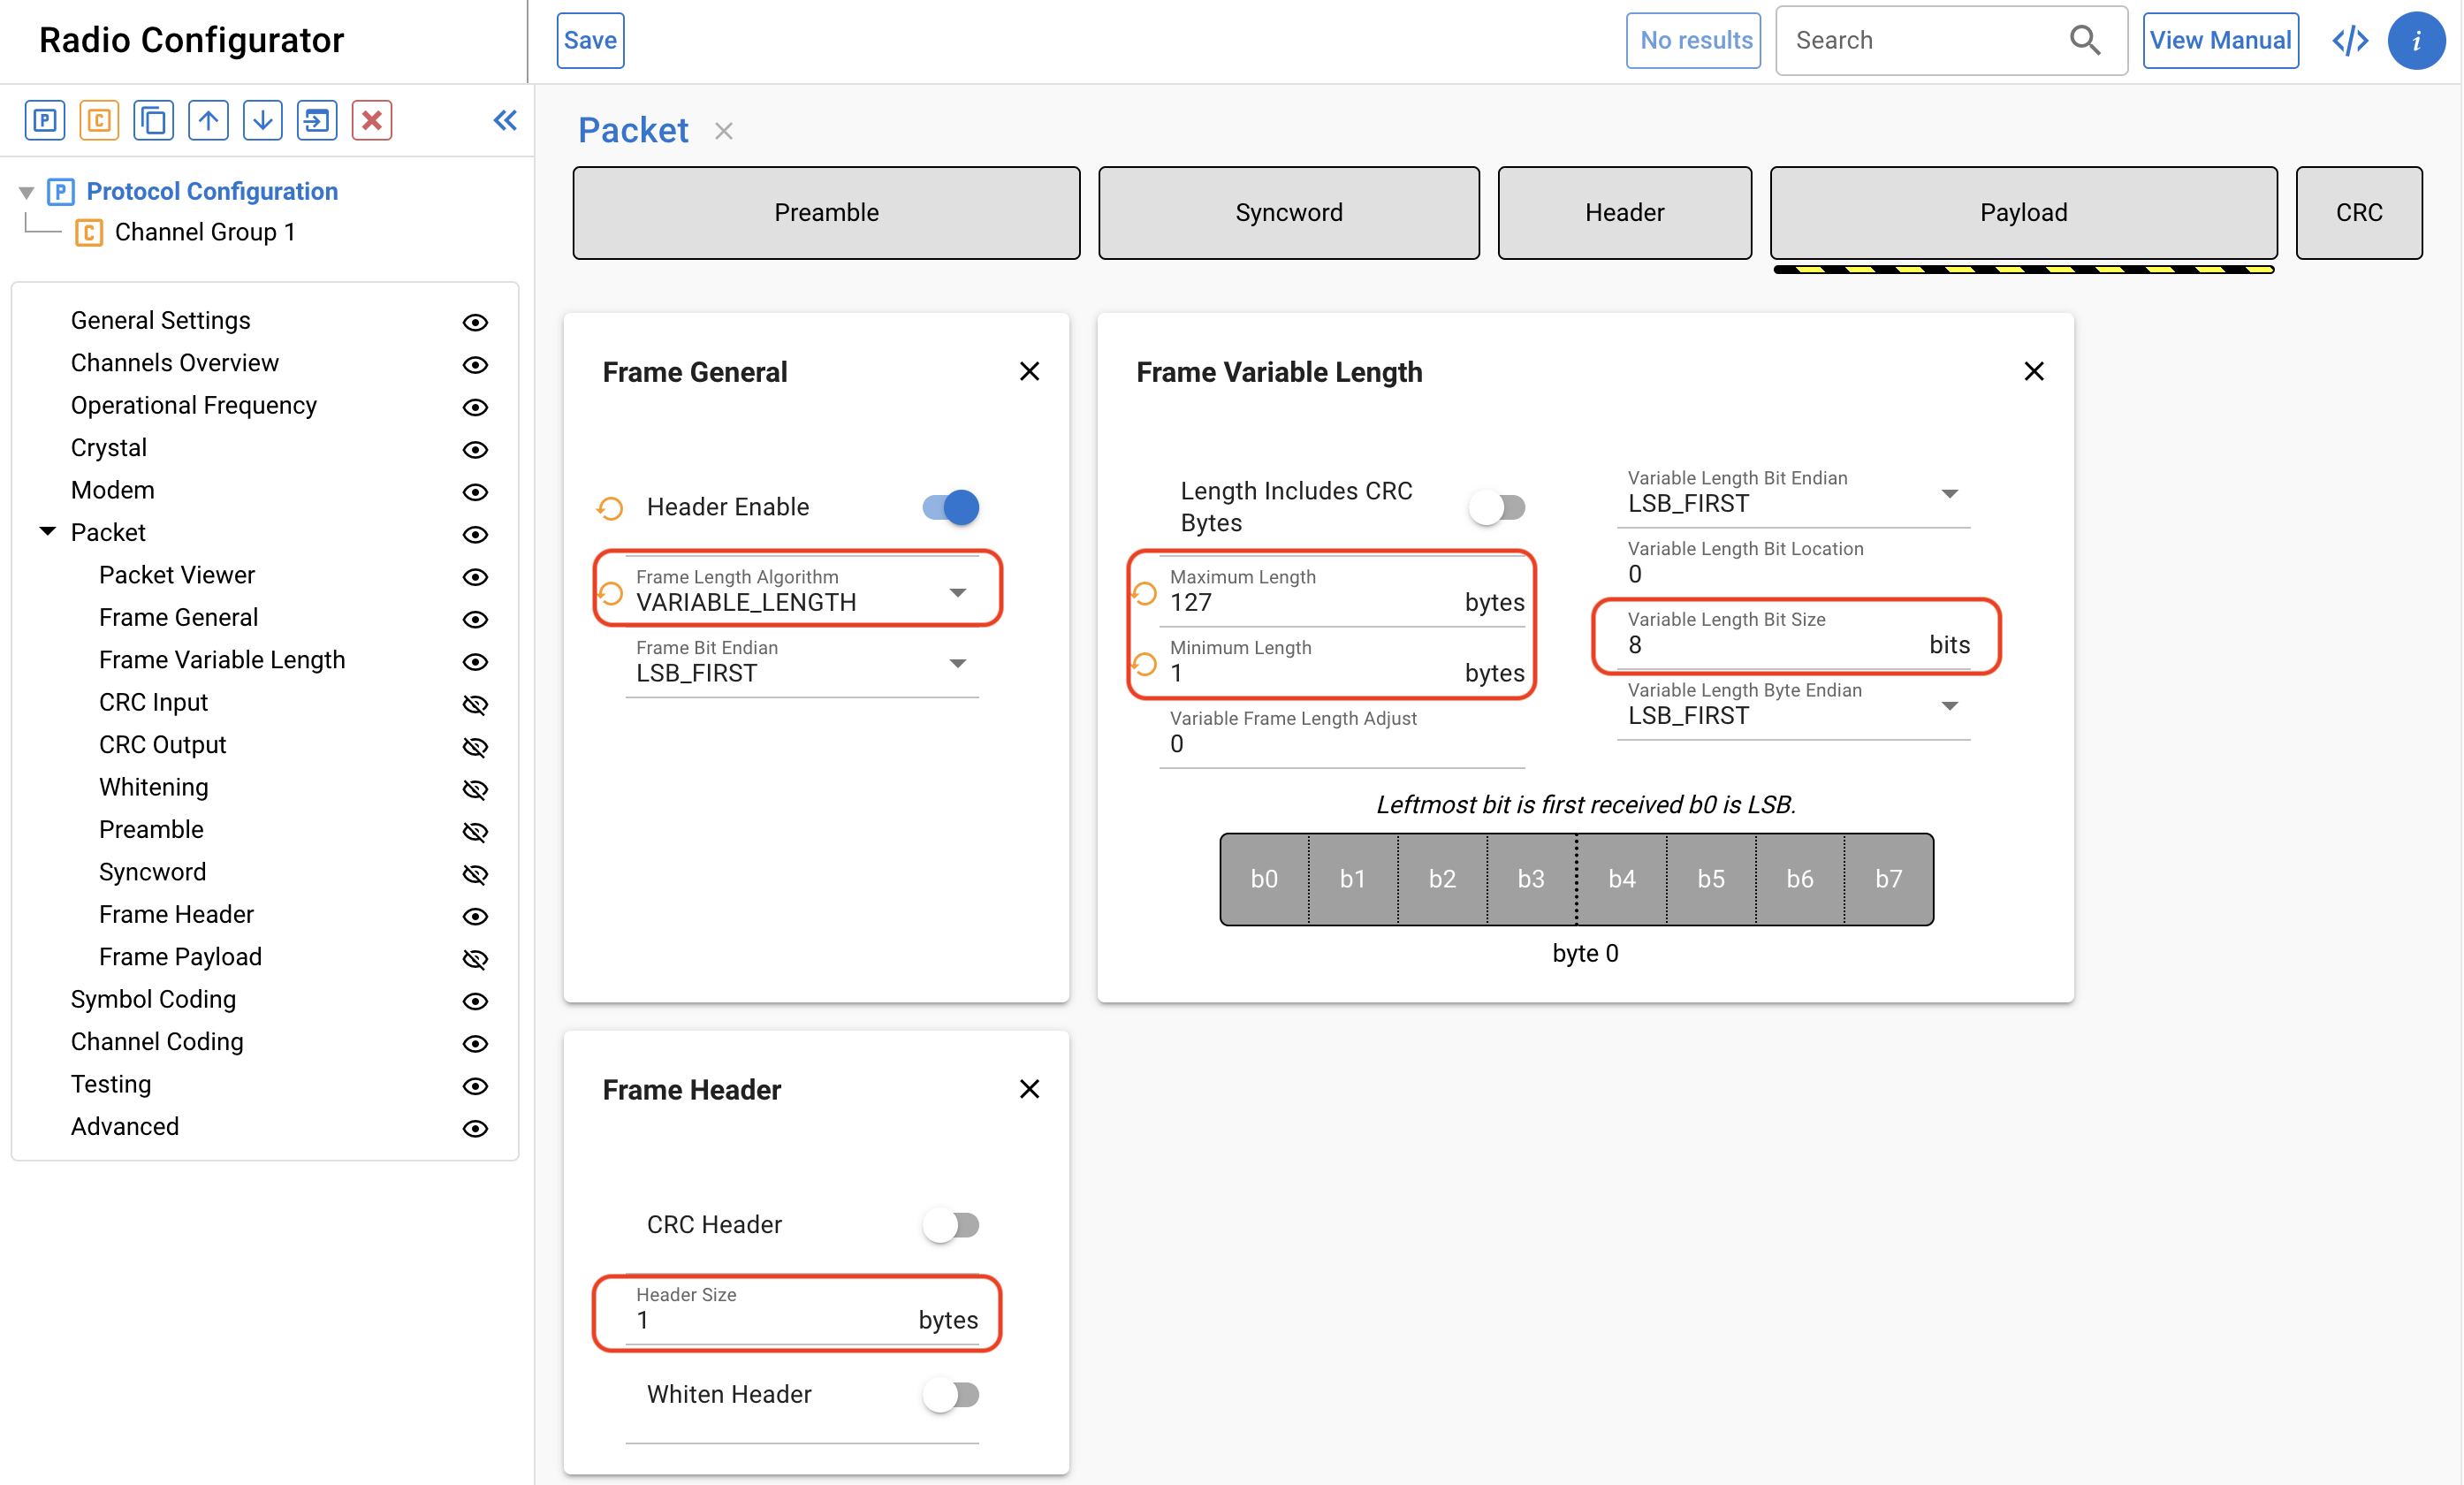The image size is (2464, 1485).
Task: Open Frame Length Algorithm dropdown
Action: [x=957, y=593]
